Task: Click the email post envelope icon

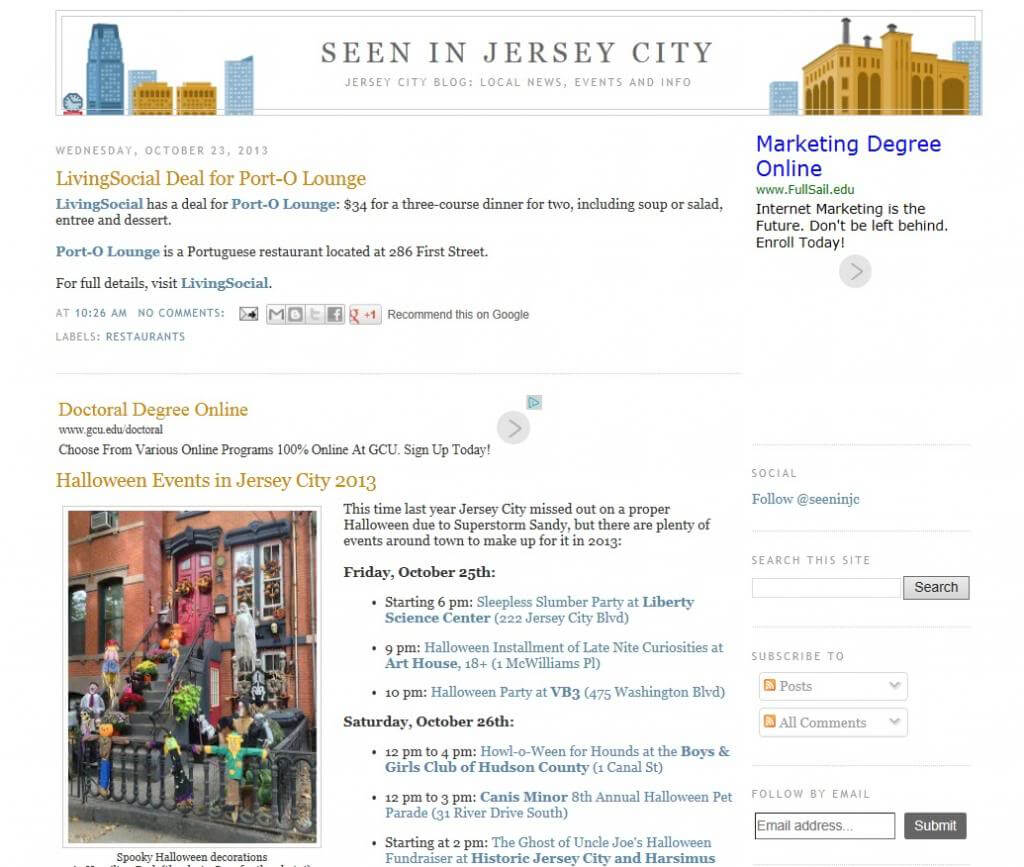Action: pyautogui.click(x=248, y=314)
